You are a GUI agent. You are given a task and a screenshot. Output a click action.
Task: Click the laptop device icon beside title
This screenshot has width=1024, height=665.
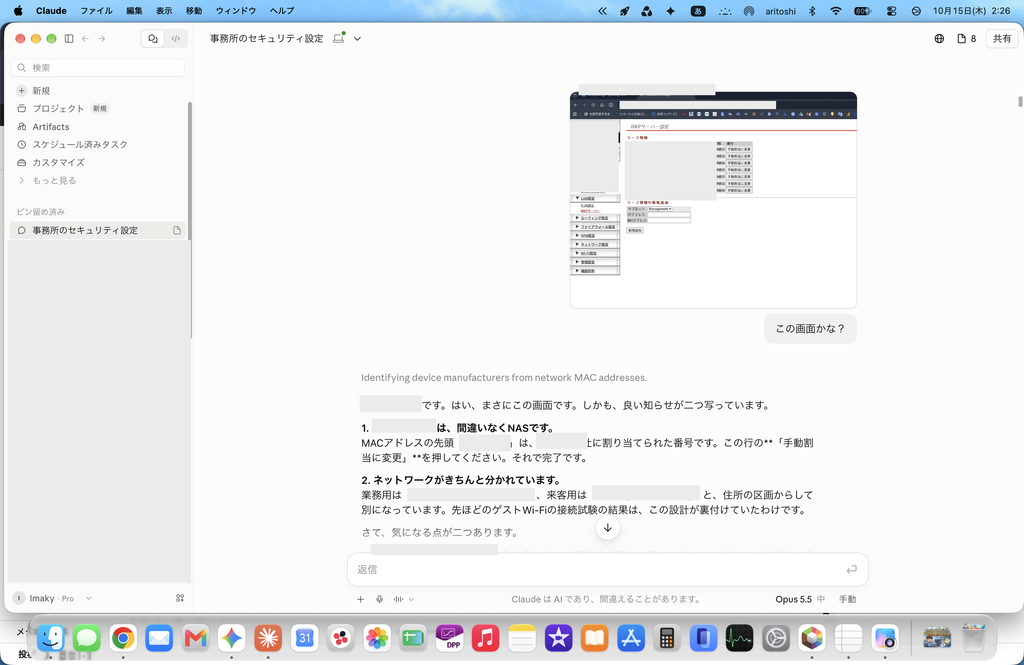338,38
